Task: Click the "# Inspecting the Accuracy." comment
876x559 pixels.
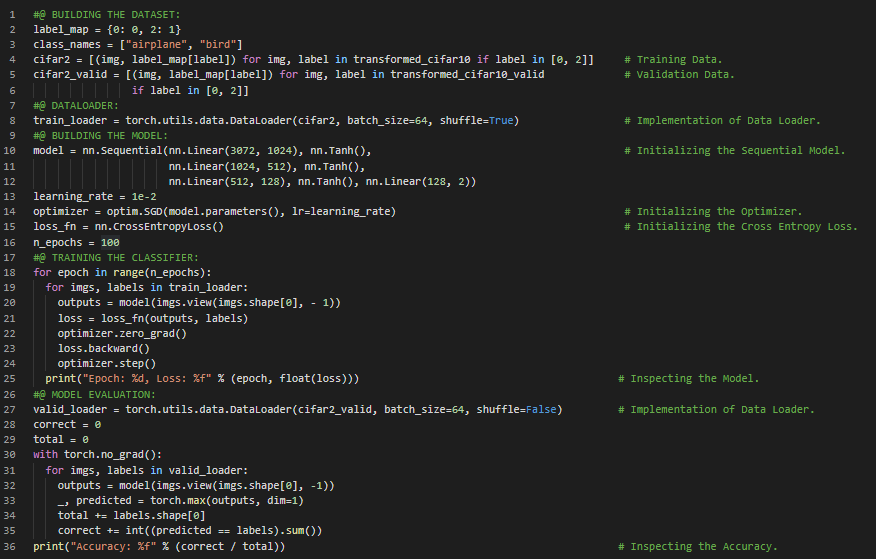Action: pos(697,546)
